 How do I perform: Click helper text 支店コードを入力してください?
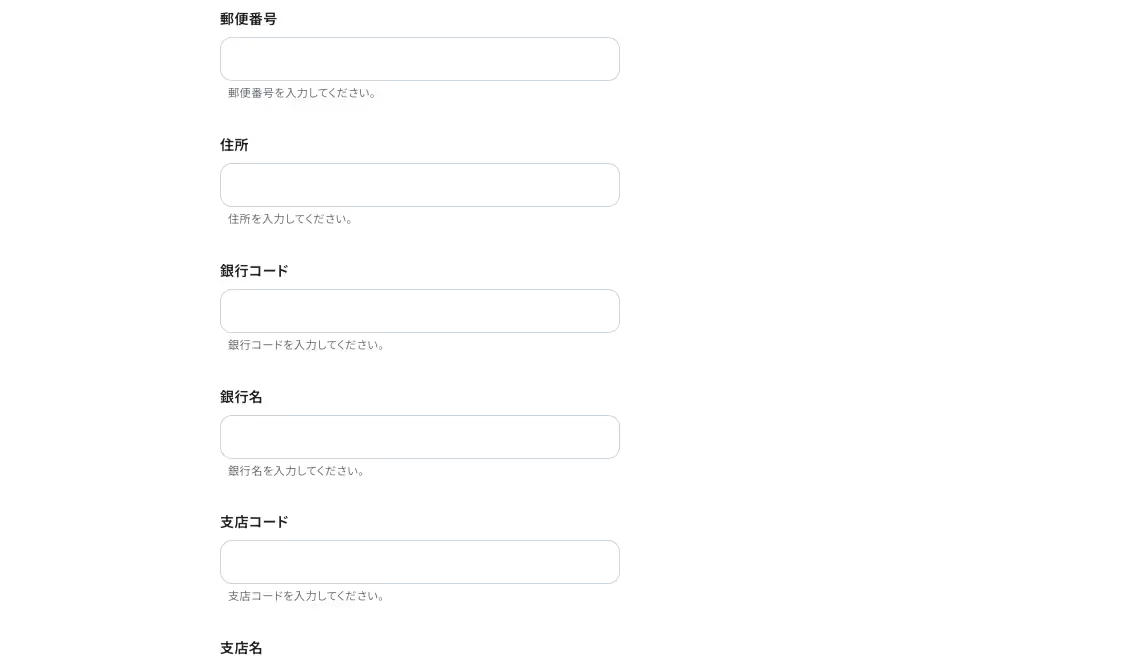tap(306, 596)
